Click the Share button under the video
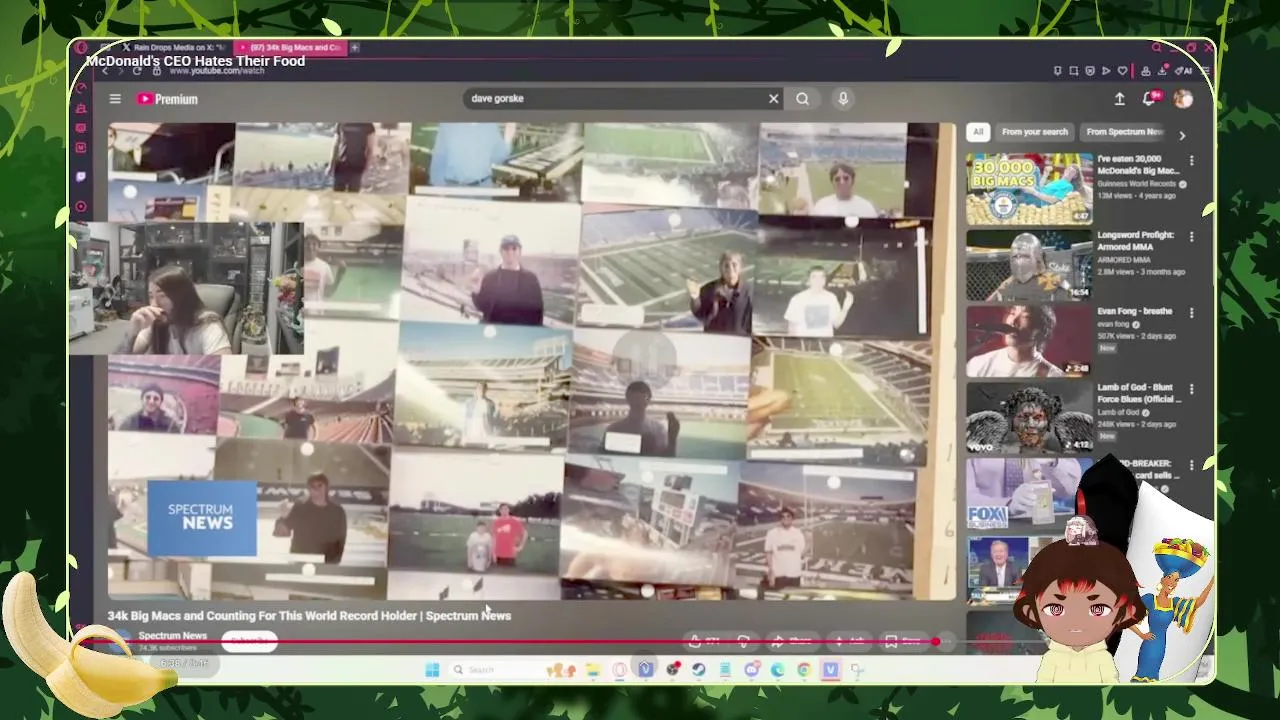Image resolution: width=1280 pixels, height=720 pixels. [793, 641]
